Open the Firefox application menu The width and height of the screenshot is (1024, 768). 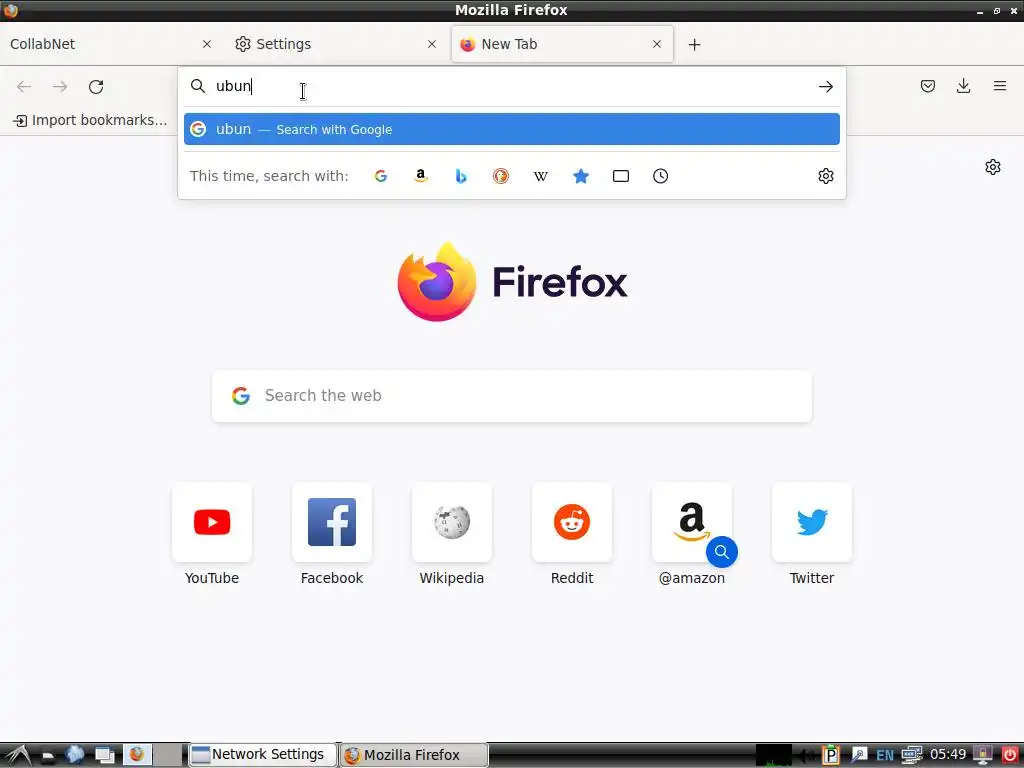(999, 86)
